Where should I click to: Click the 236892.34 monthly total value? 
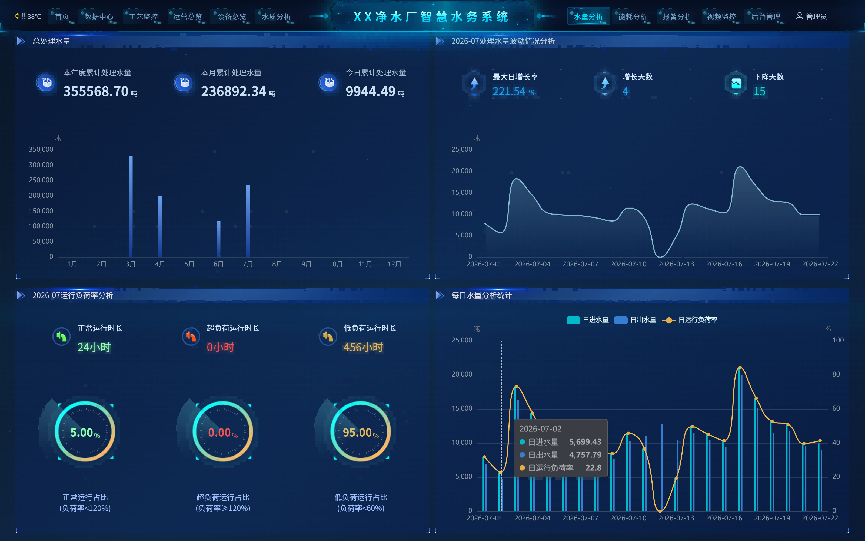pyautogui.click(x=234, y=92)
